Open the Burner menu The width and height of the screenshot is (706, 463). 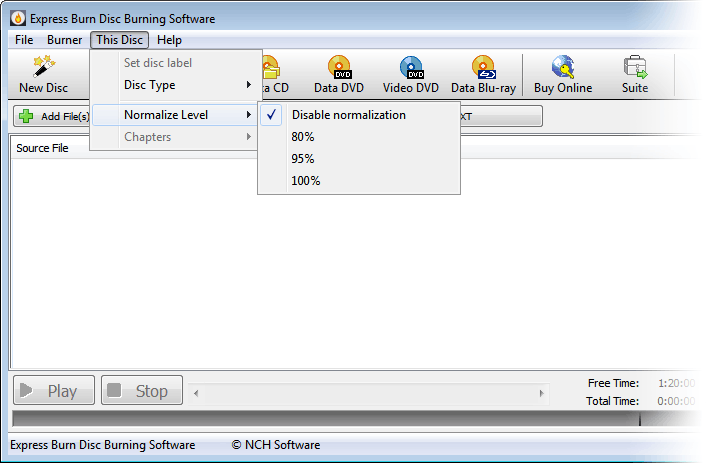(x=64, y=40)
